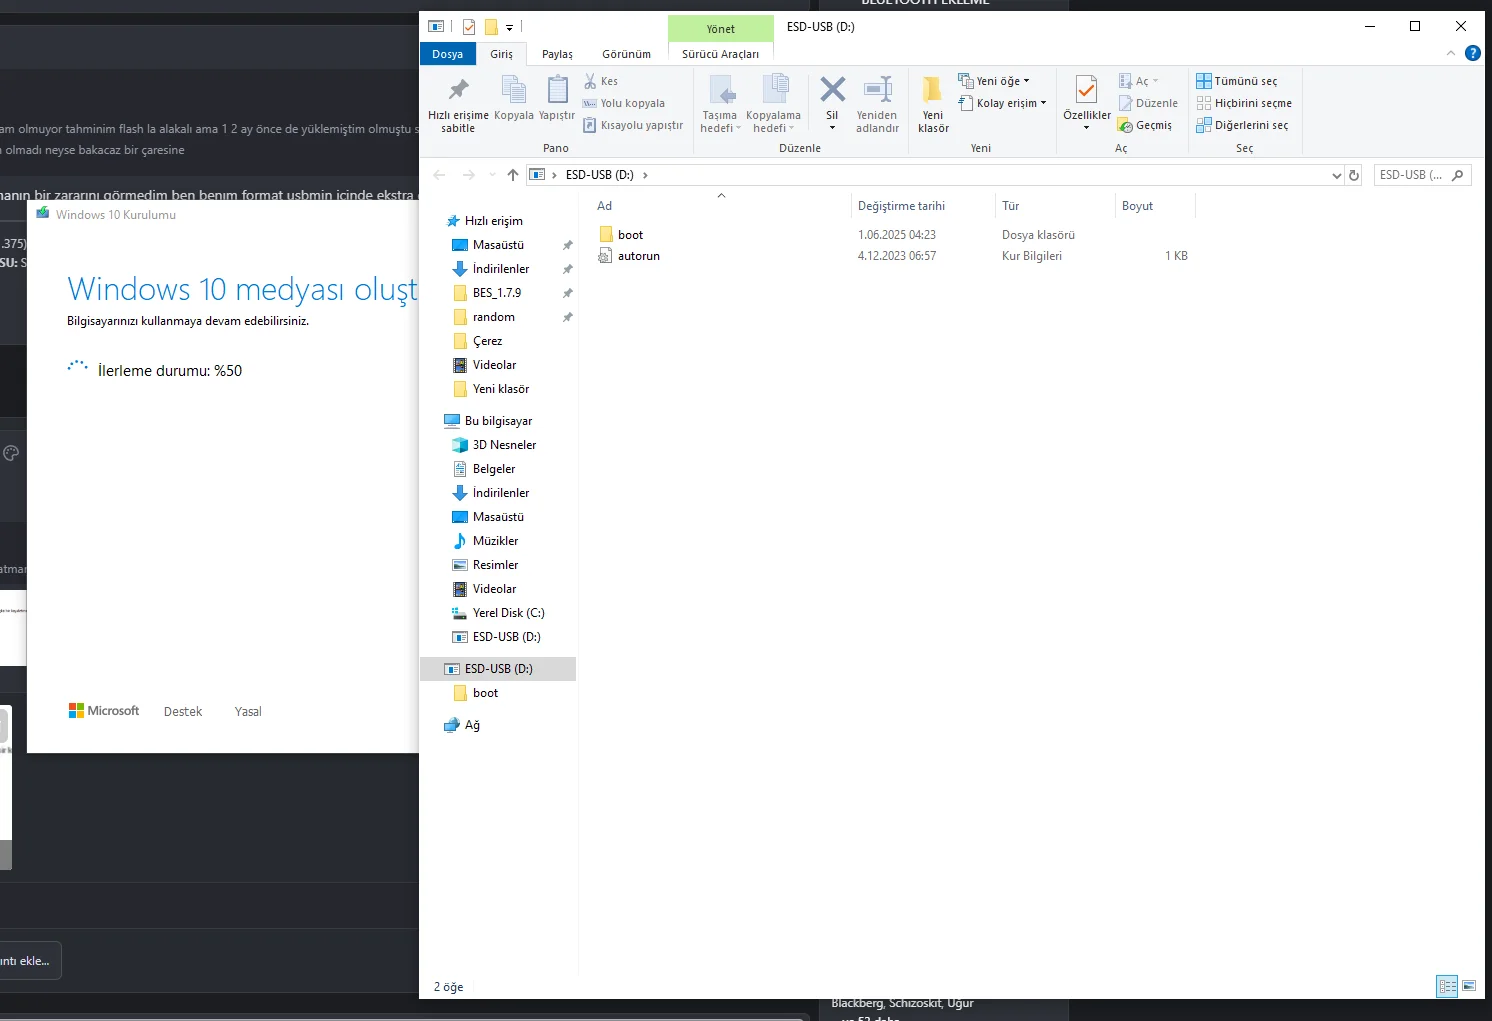
Task: Open Kopyalama hedefi copy-to dropdown
Action: pyautogui.click(x=773, y=104)
